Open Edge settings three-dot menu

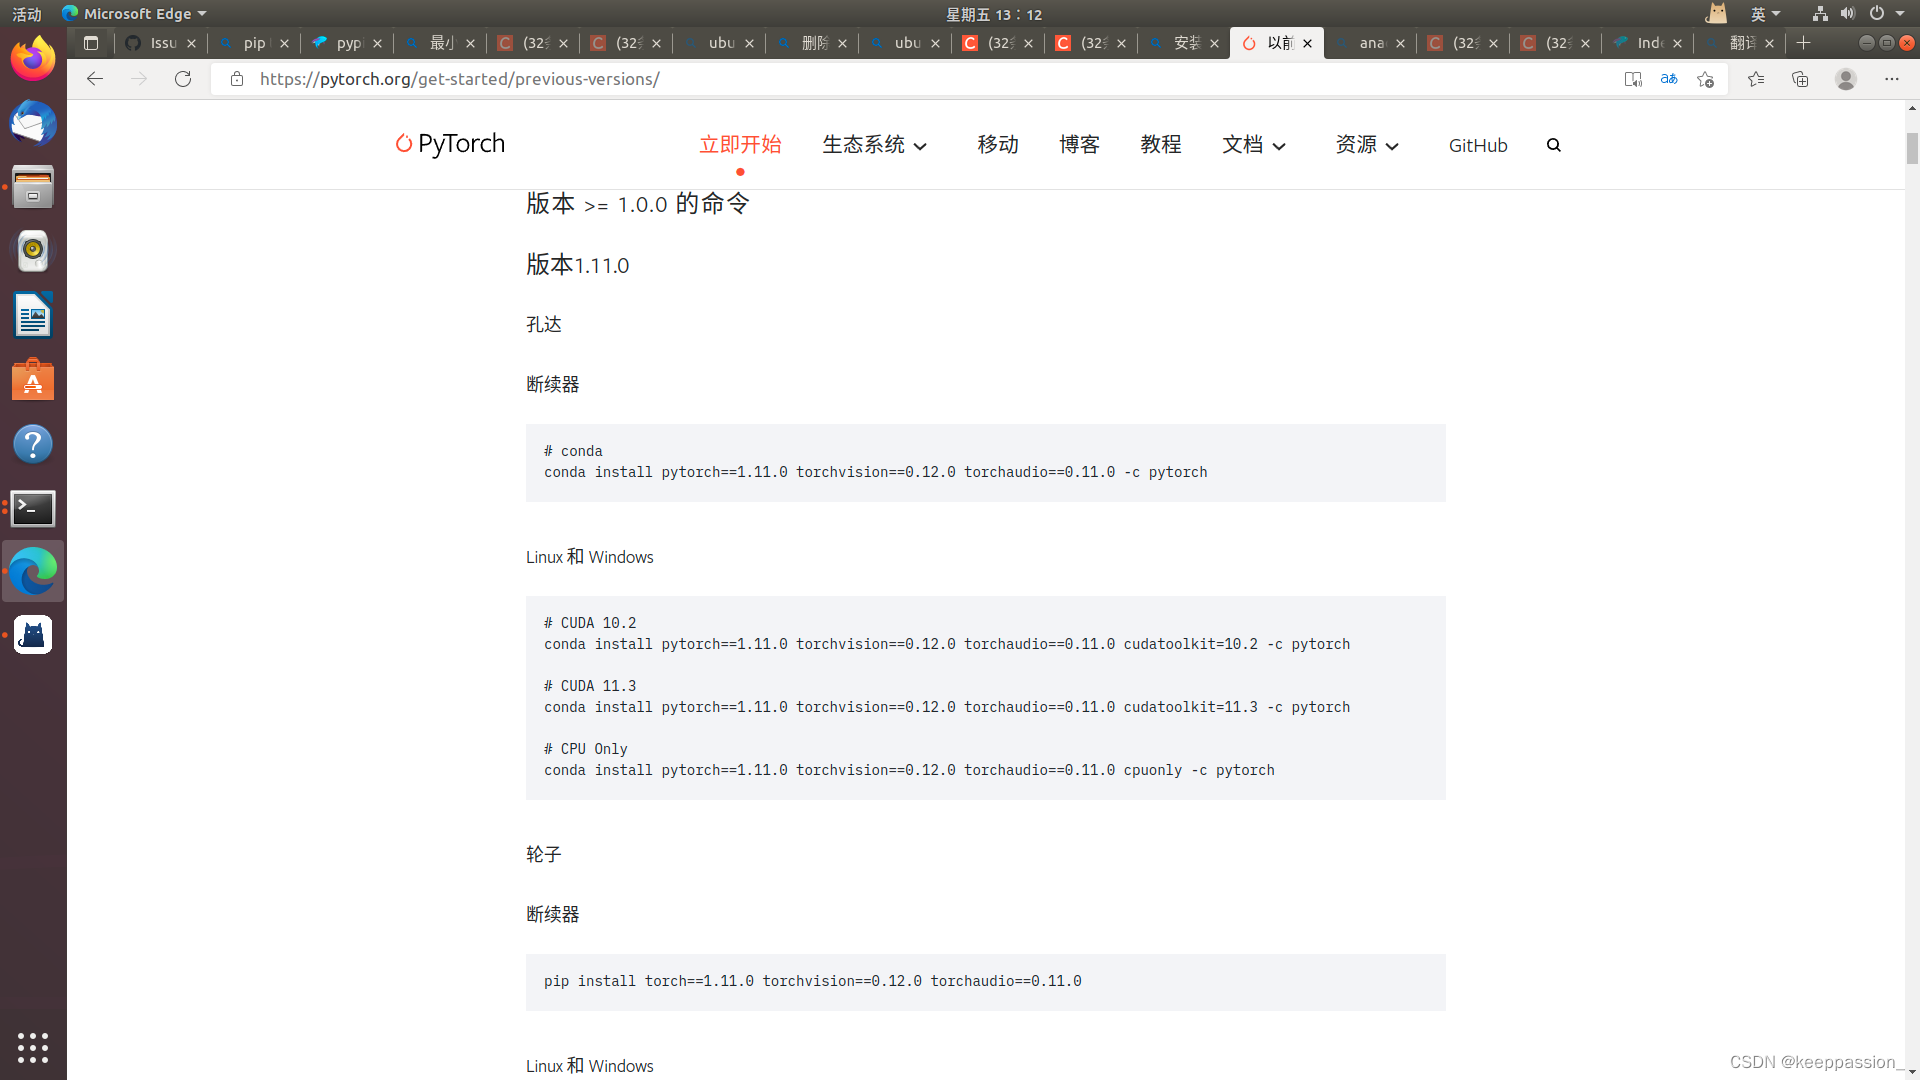pyautogui.click(x=1891, y=79)
